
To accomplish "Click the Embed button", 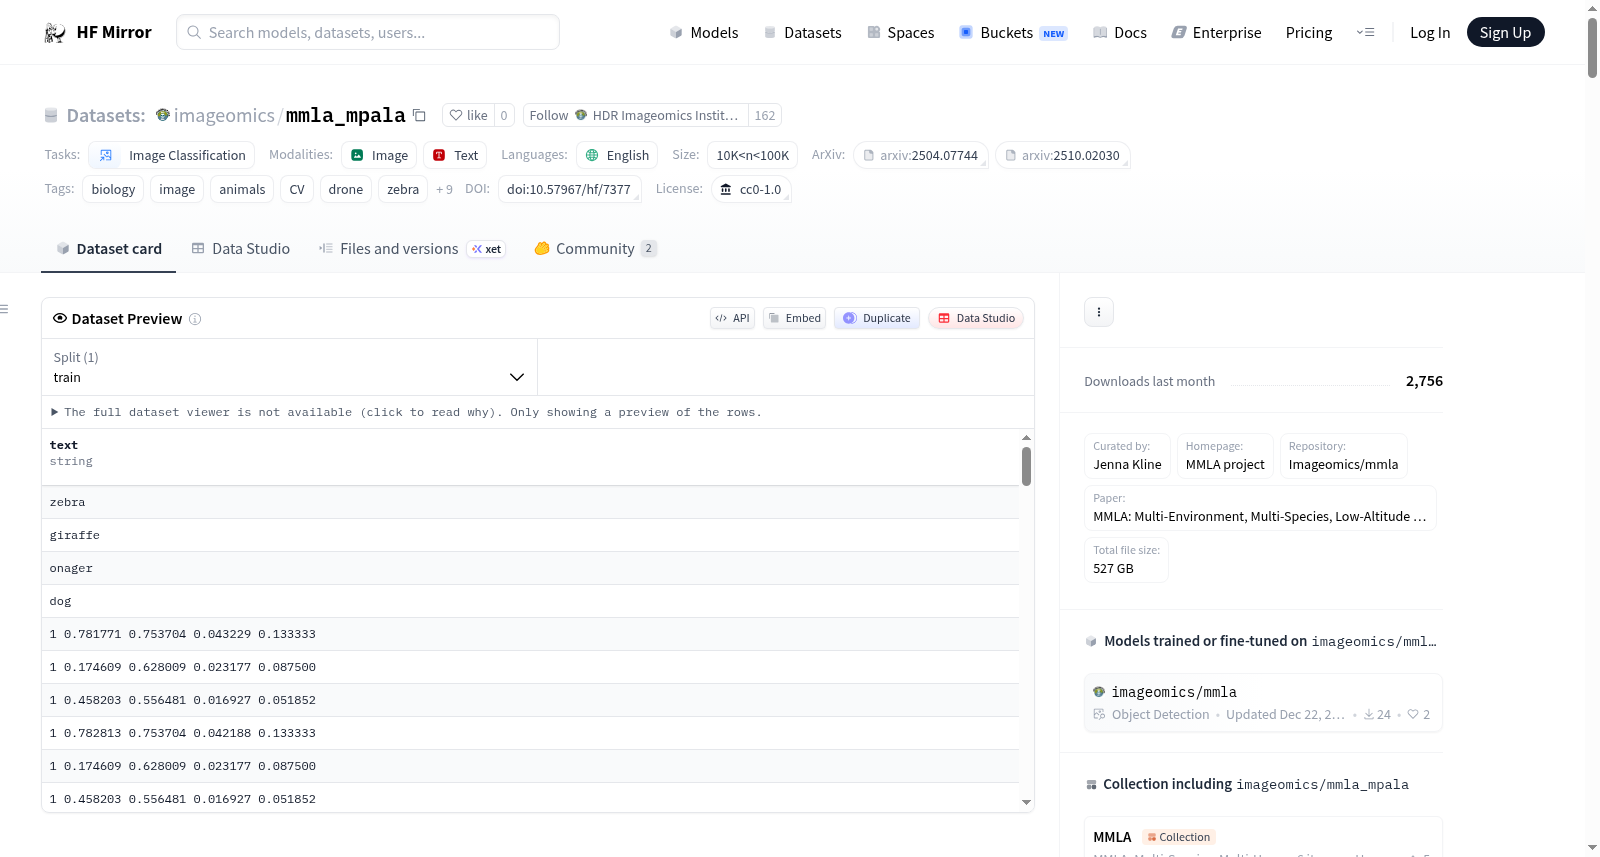I will click(x=794, y=318).
